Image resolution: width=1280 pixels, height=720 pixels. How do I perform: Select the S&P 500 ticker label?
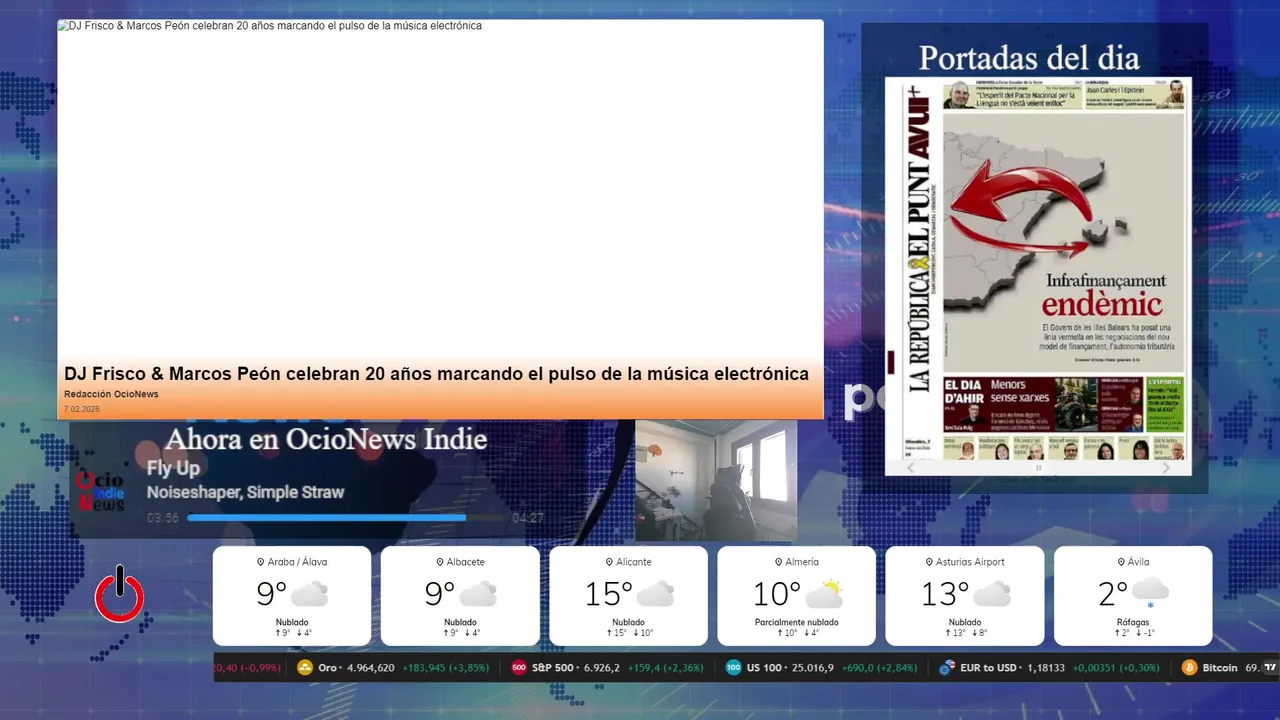click(x=553, y=667)
